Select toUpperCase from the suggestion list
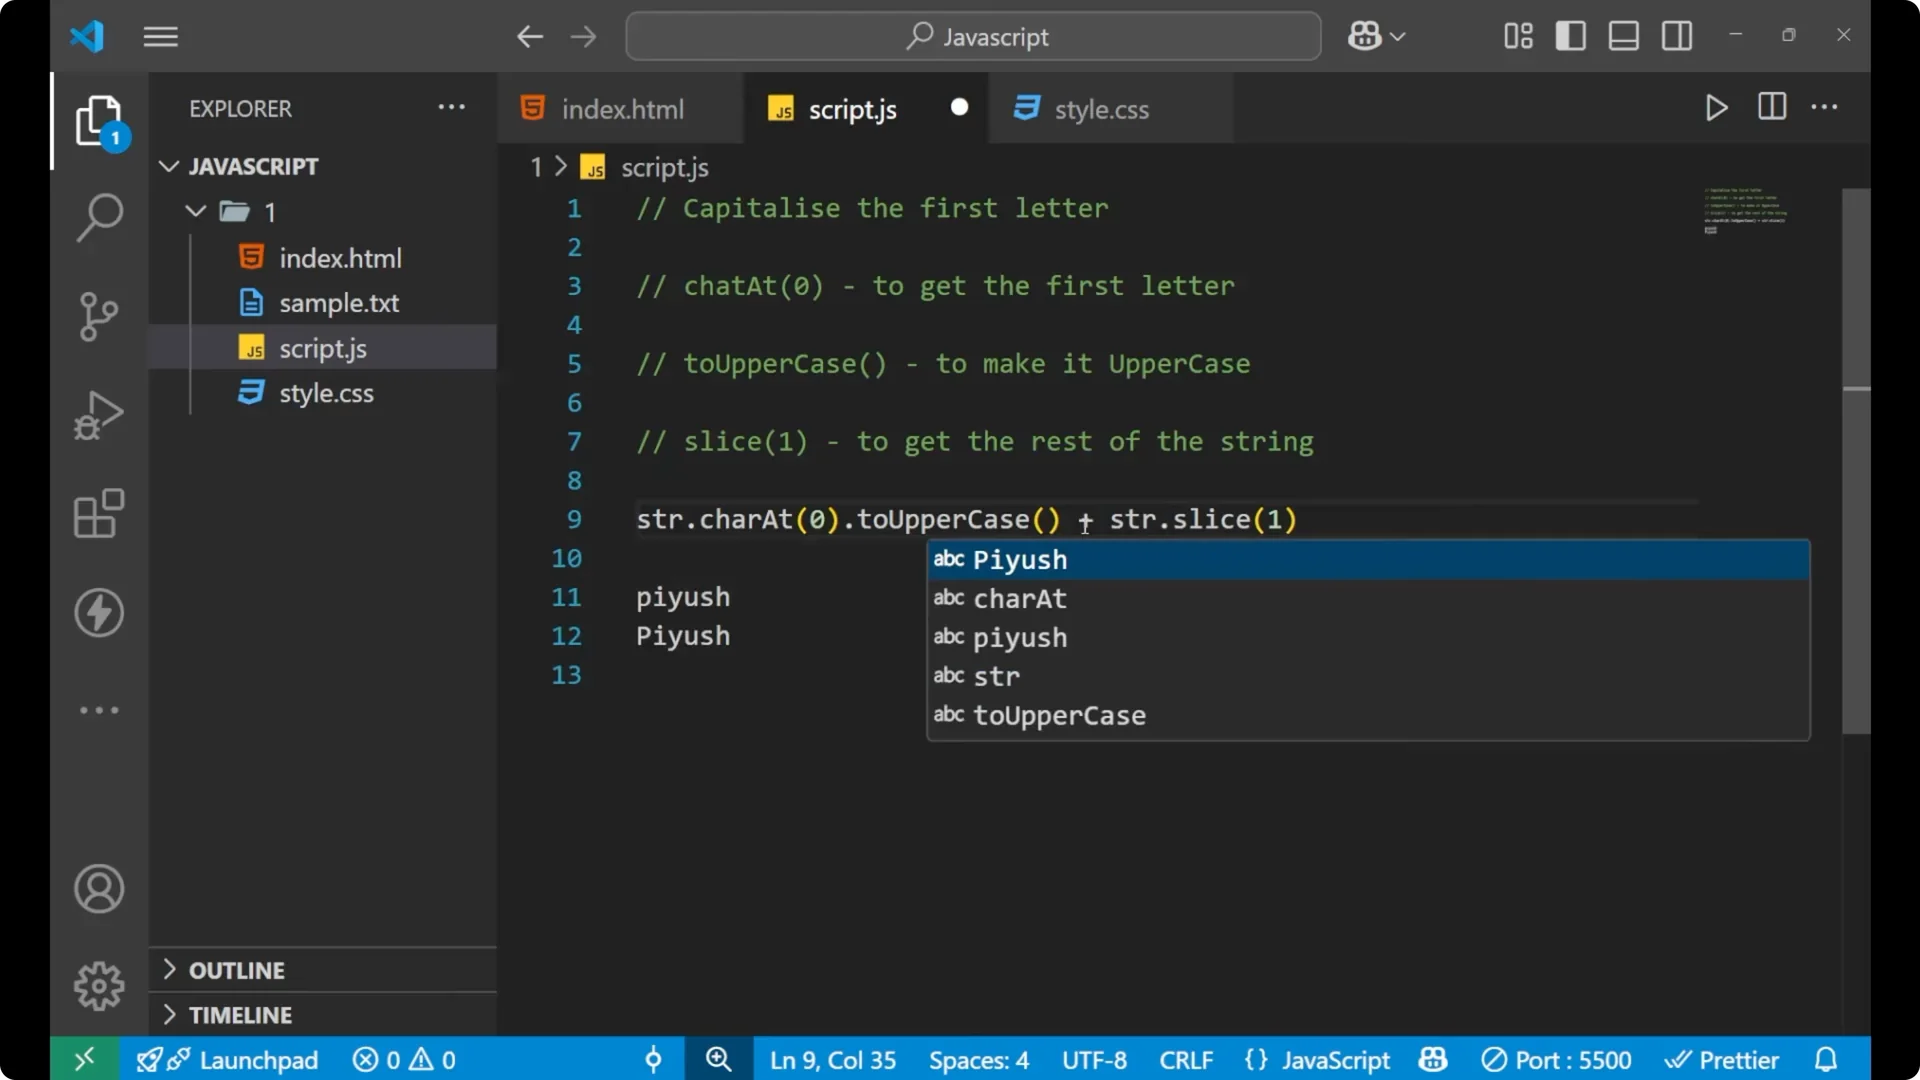The height and width of the screenshot is (1080, 1920). (x=1059, y=715)
